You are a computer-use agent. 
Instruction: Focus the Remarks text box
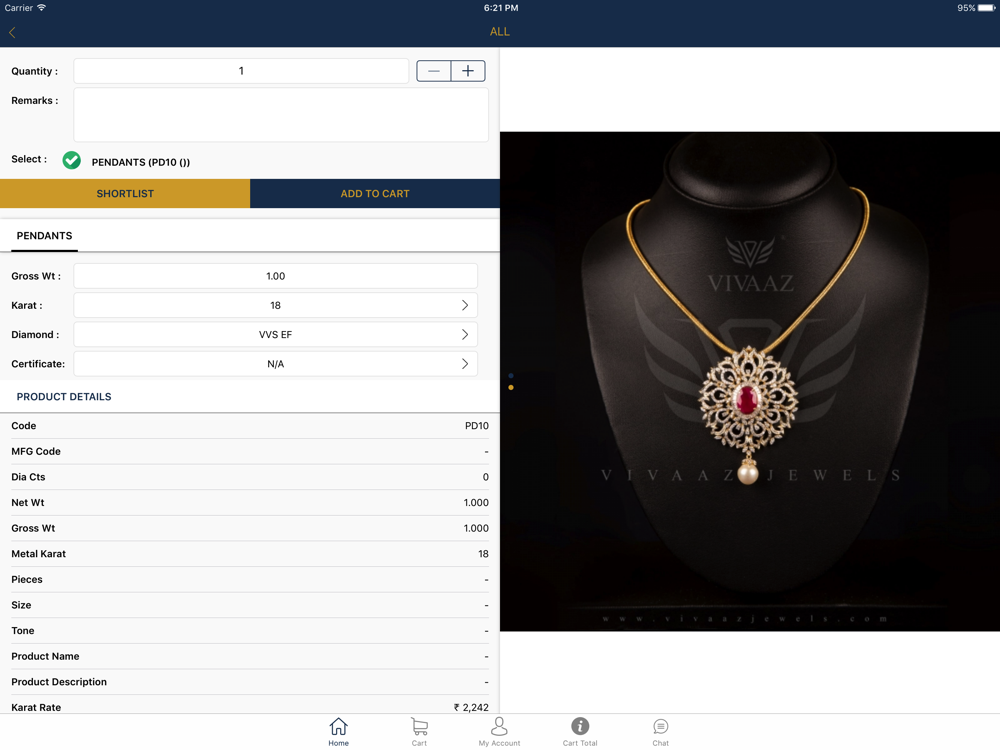281,115
